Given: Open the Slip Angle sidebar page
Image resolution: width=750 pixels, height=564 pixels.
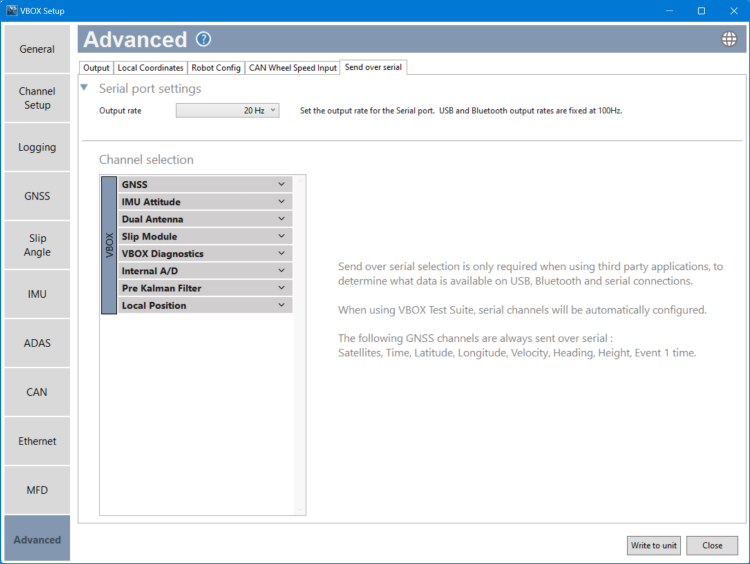Looking at the screenshot, I should 37,245.
